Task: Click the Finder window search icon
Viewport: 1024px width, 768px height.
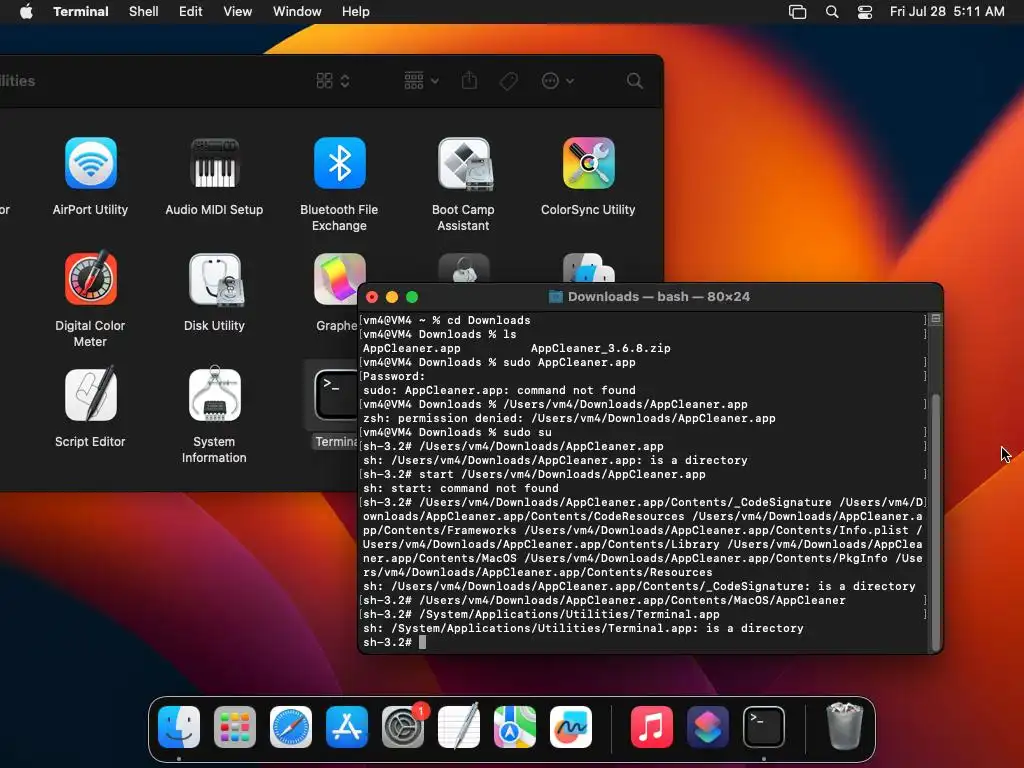Action: tap(634, 81)
